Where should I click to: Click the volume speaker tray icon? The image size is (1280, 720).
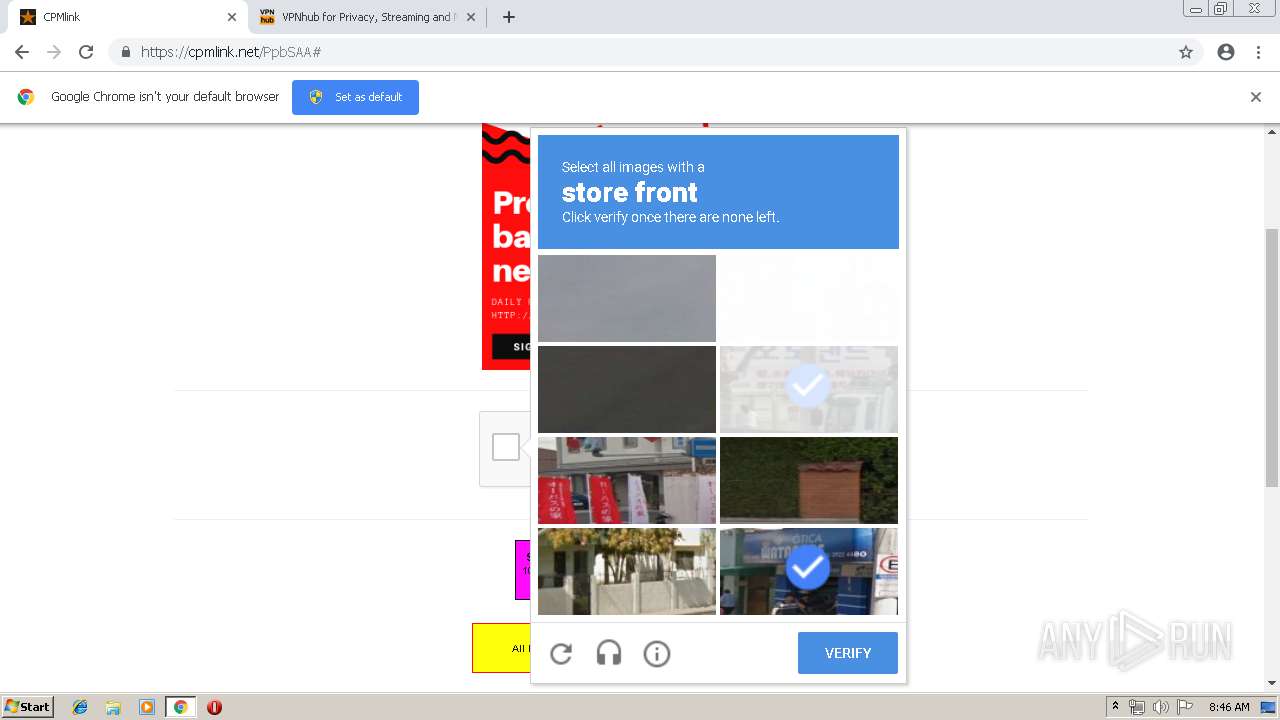point(1161,707)
